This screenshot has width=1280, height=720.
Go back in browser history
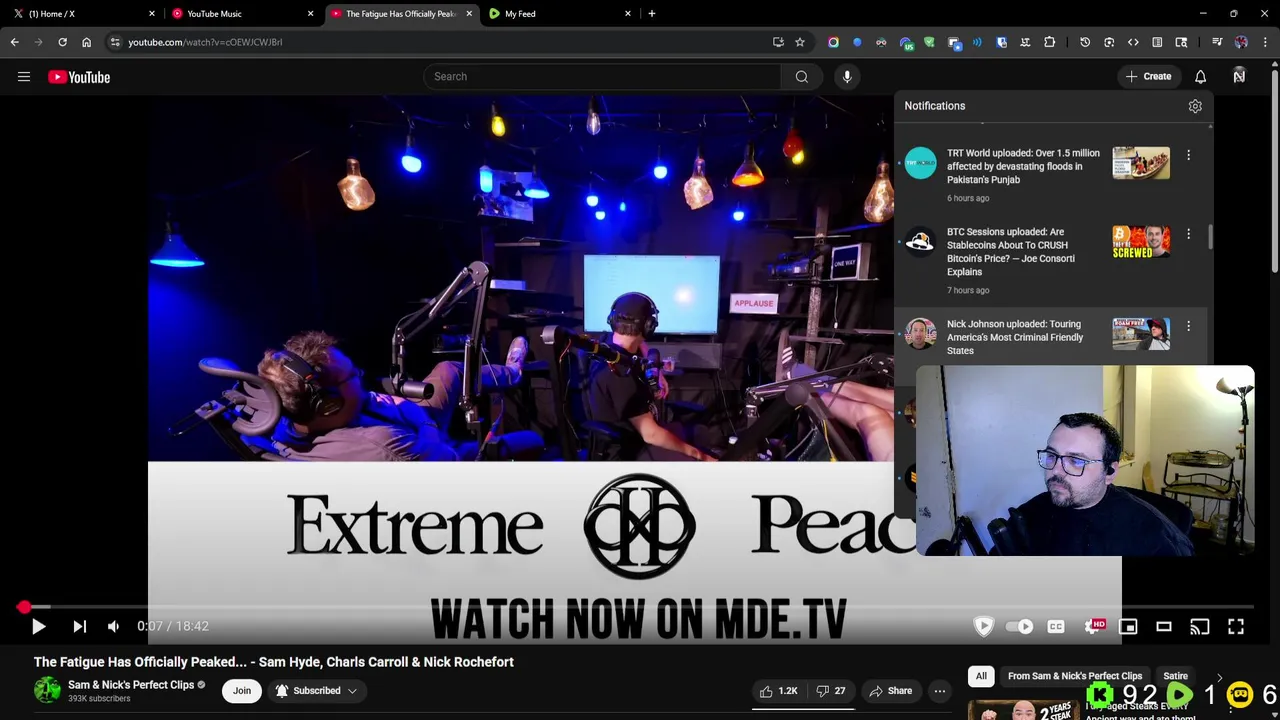pos(14,42)
